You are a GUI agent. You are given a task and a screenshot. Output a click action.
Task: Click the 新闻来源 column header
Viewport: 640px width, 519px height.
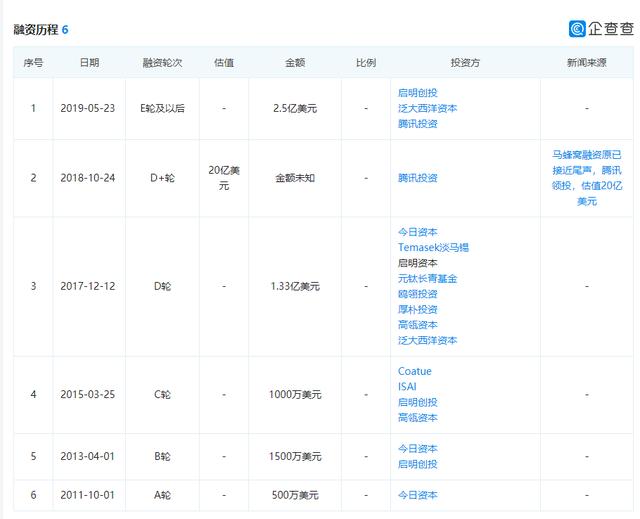[587, 63]
